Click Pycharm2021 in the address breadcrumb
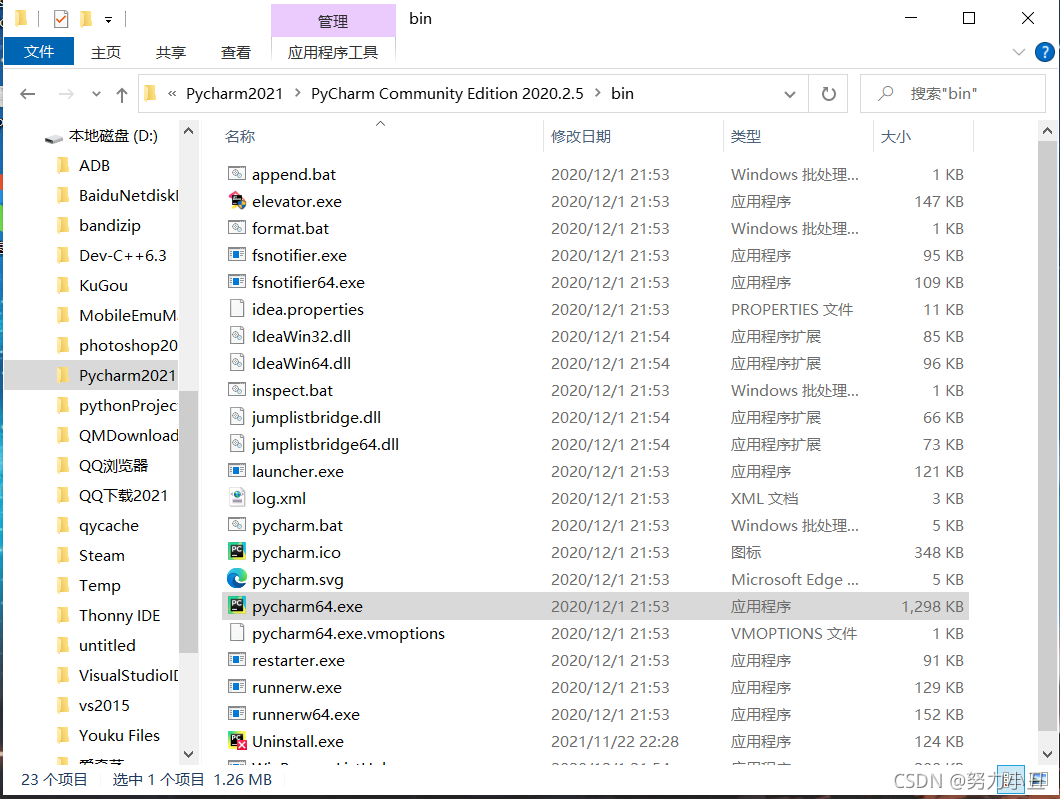1060x799 pixels. coord(235,93)
